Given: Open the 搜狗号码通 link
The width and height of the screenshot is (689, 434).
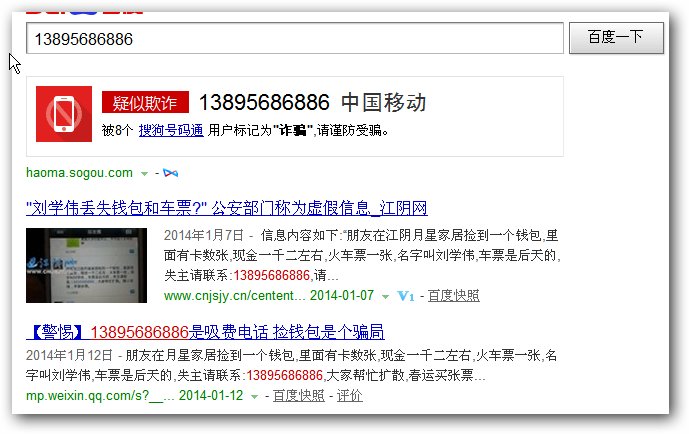Looking at the screenshot, I should (x=171, y=130).
